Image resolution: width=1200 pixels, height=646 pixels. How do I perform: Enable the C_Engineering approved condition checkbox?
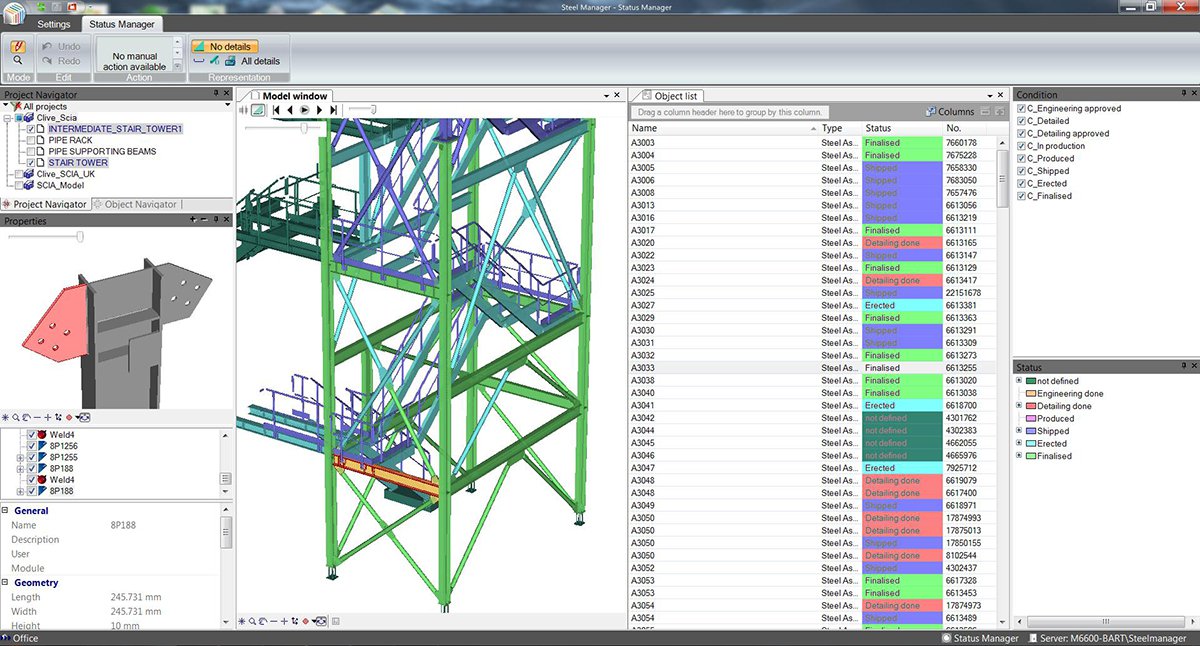(x=1022, y=108)
